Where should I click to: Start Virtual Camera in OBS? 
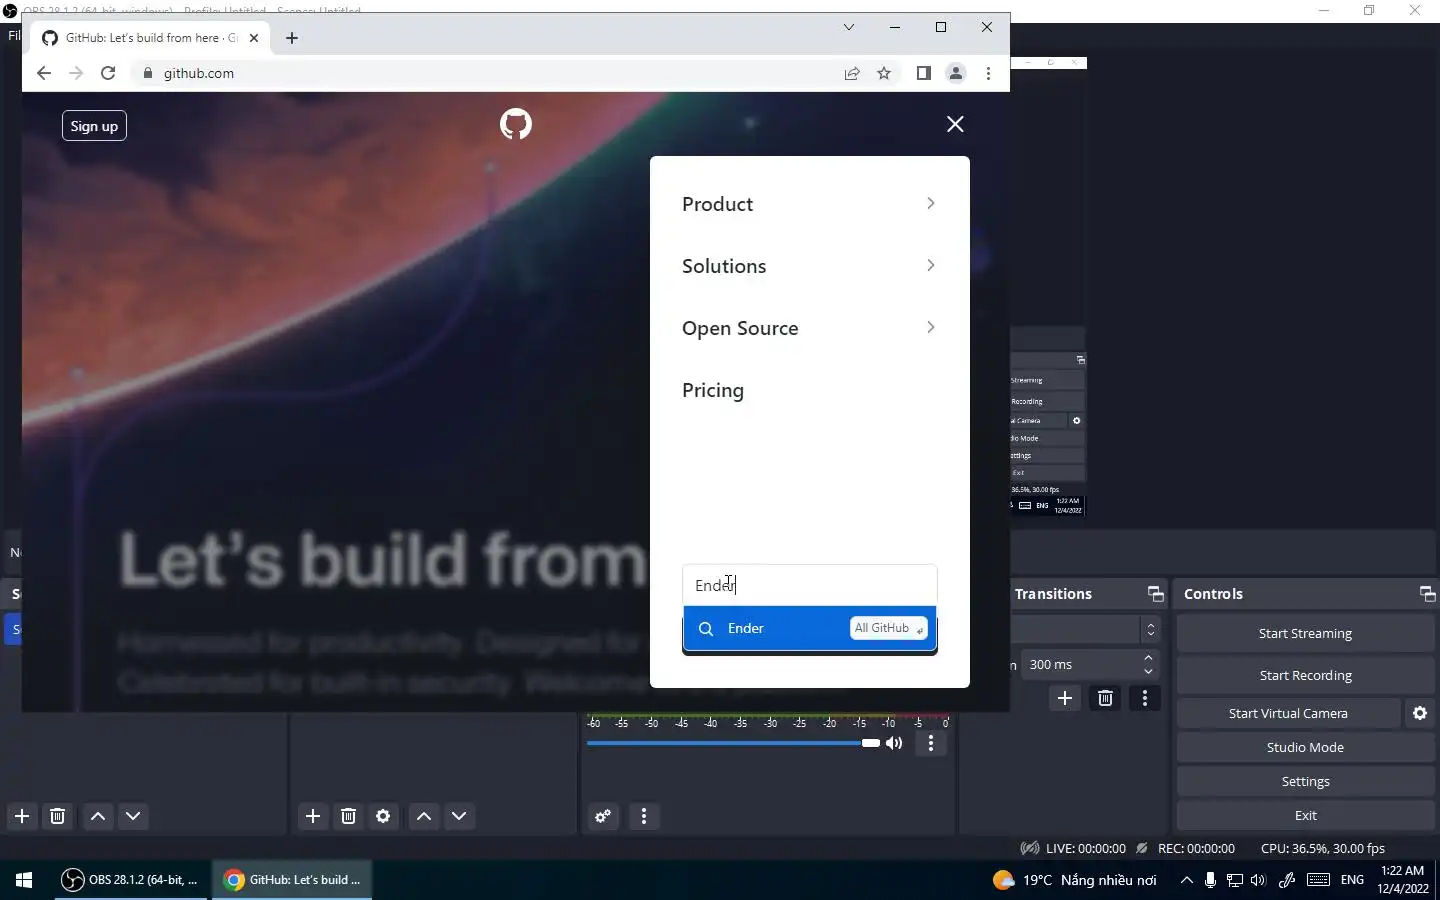(x=1288, y=713)
